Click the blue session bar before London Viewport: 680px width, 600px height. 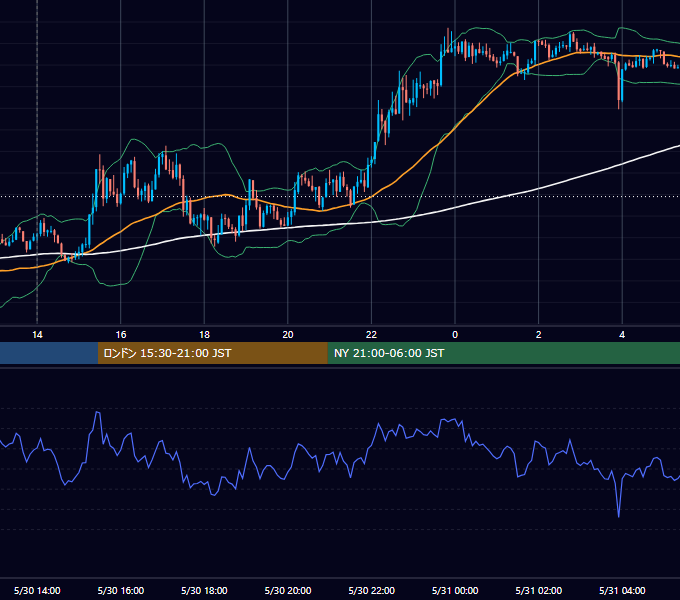pos(49,353)
